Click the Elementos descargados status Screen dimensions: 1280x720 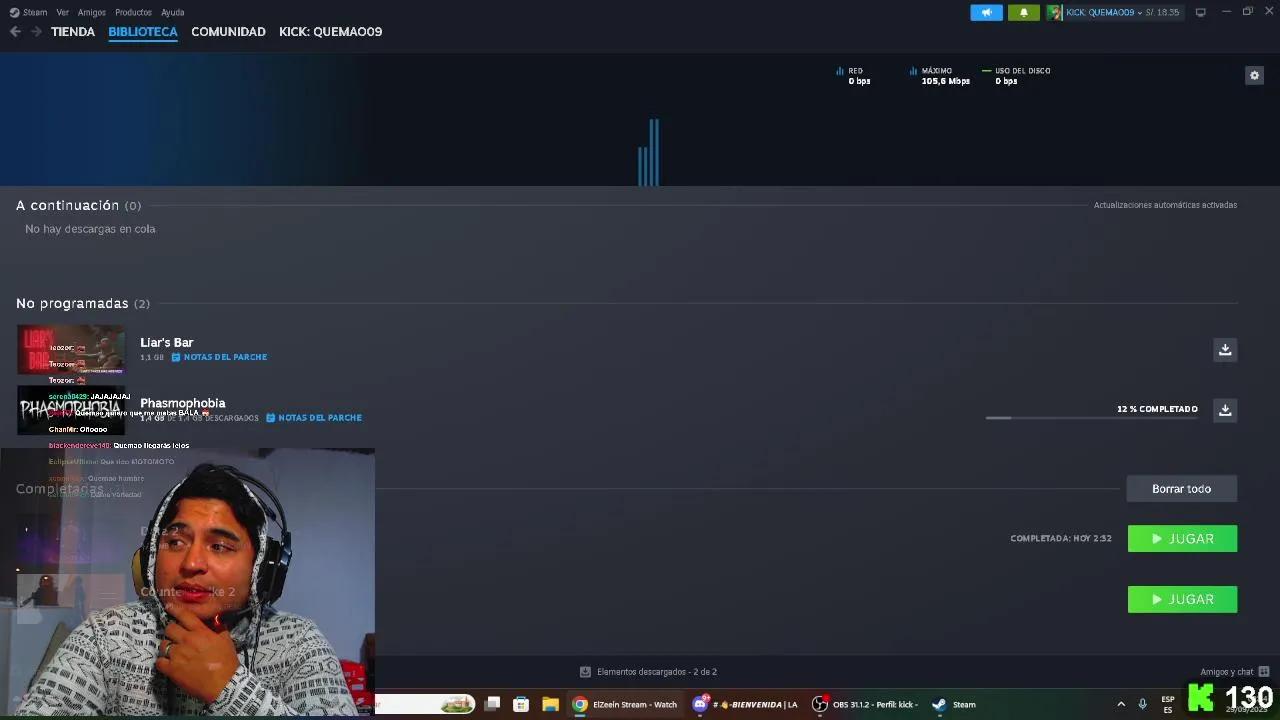[x=648, y=672]
